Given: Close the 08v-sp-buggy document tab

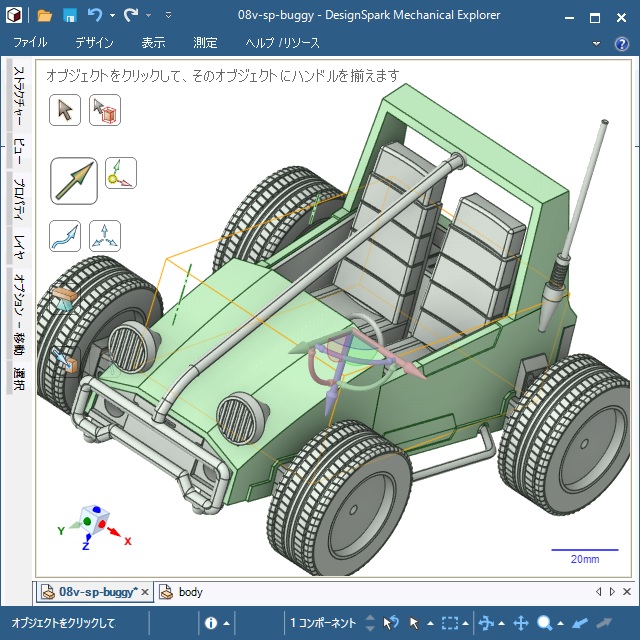Looking at the screenshot, I should coord(145,592).
